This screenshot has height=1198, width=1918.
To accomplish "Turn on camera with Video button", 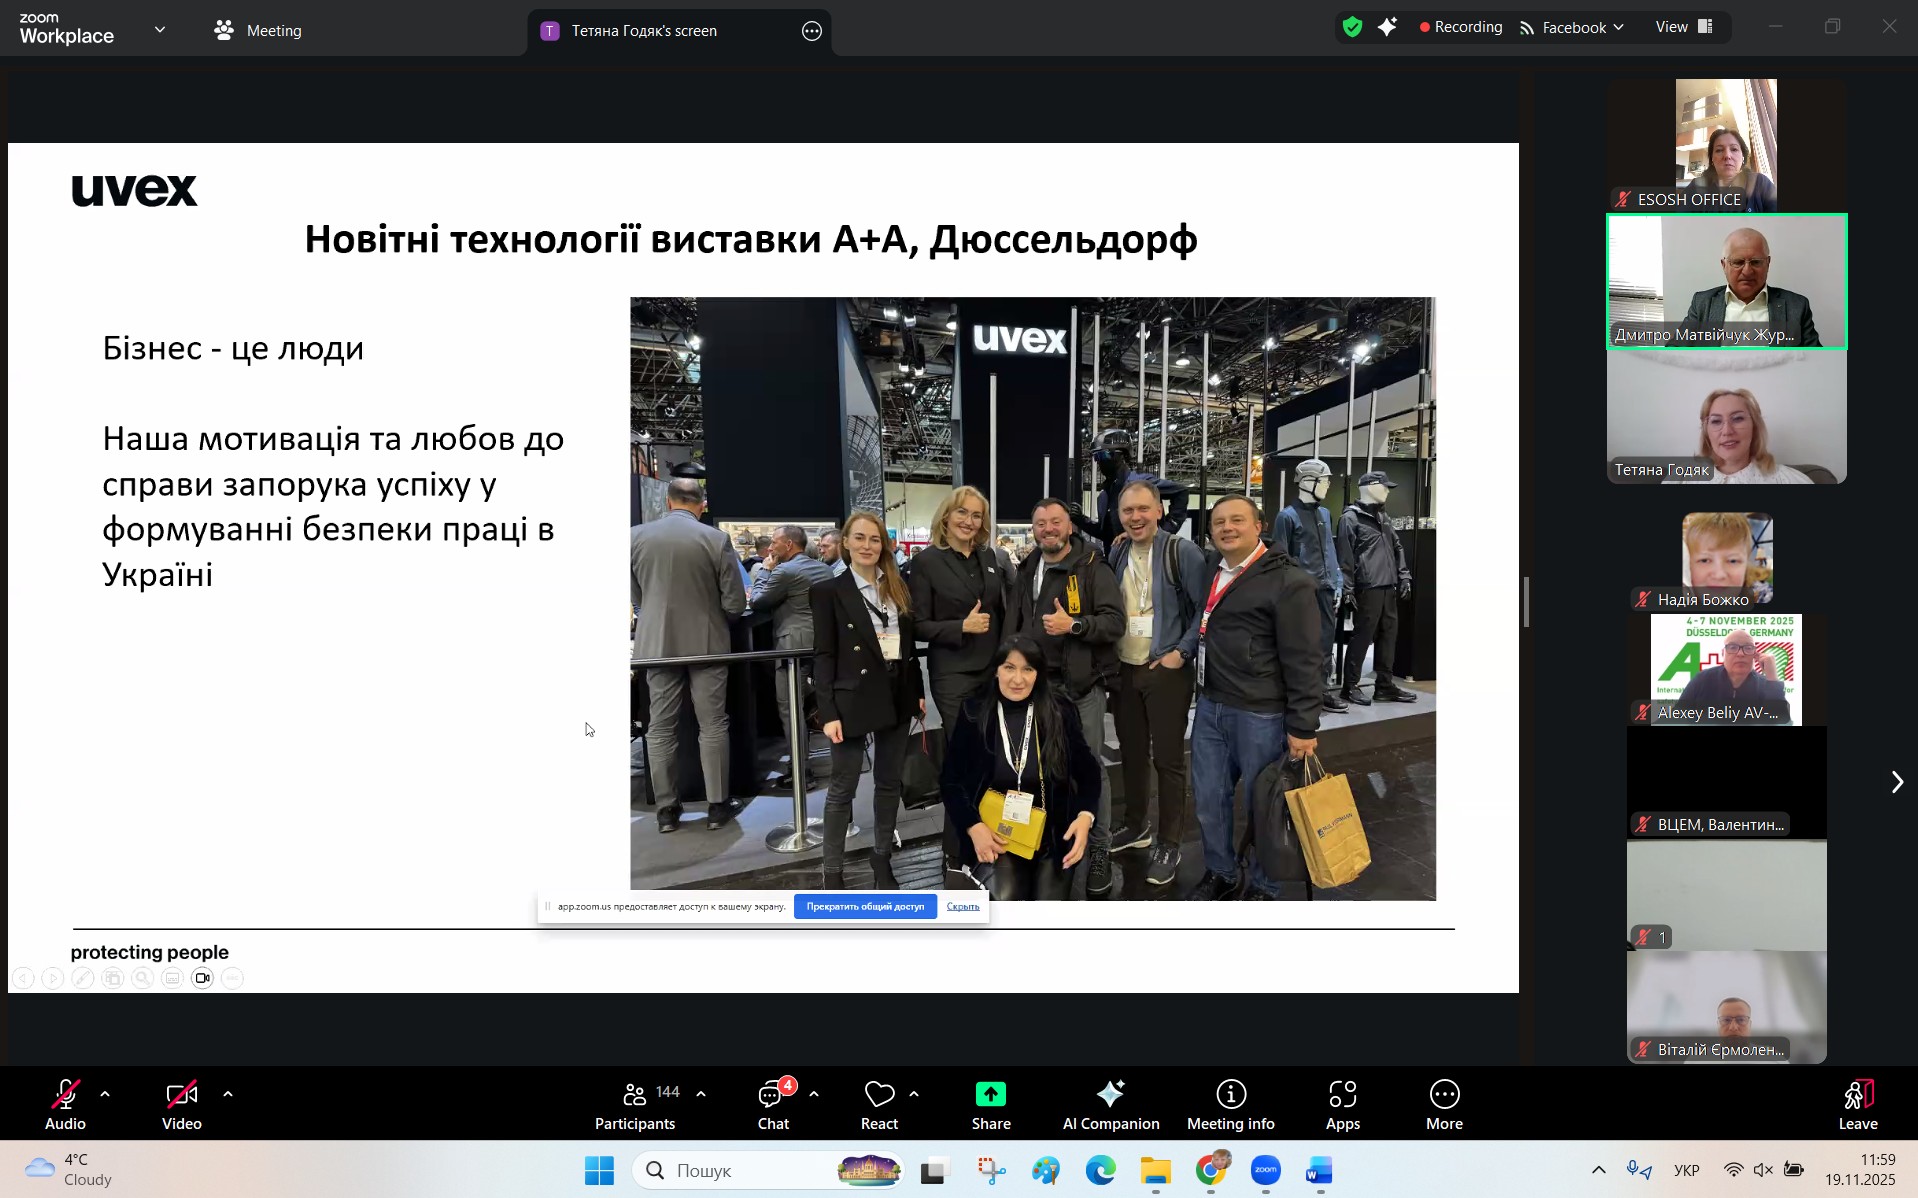I will click(181, 1104).
